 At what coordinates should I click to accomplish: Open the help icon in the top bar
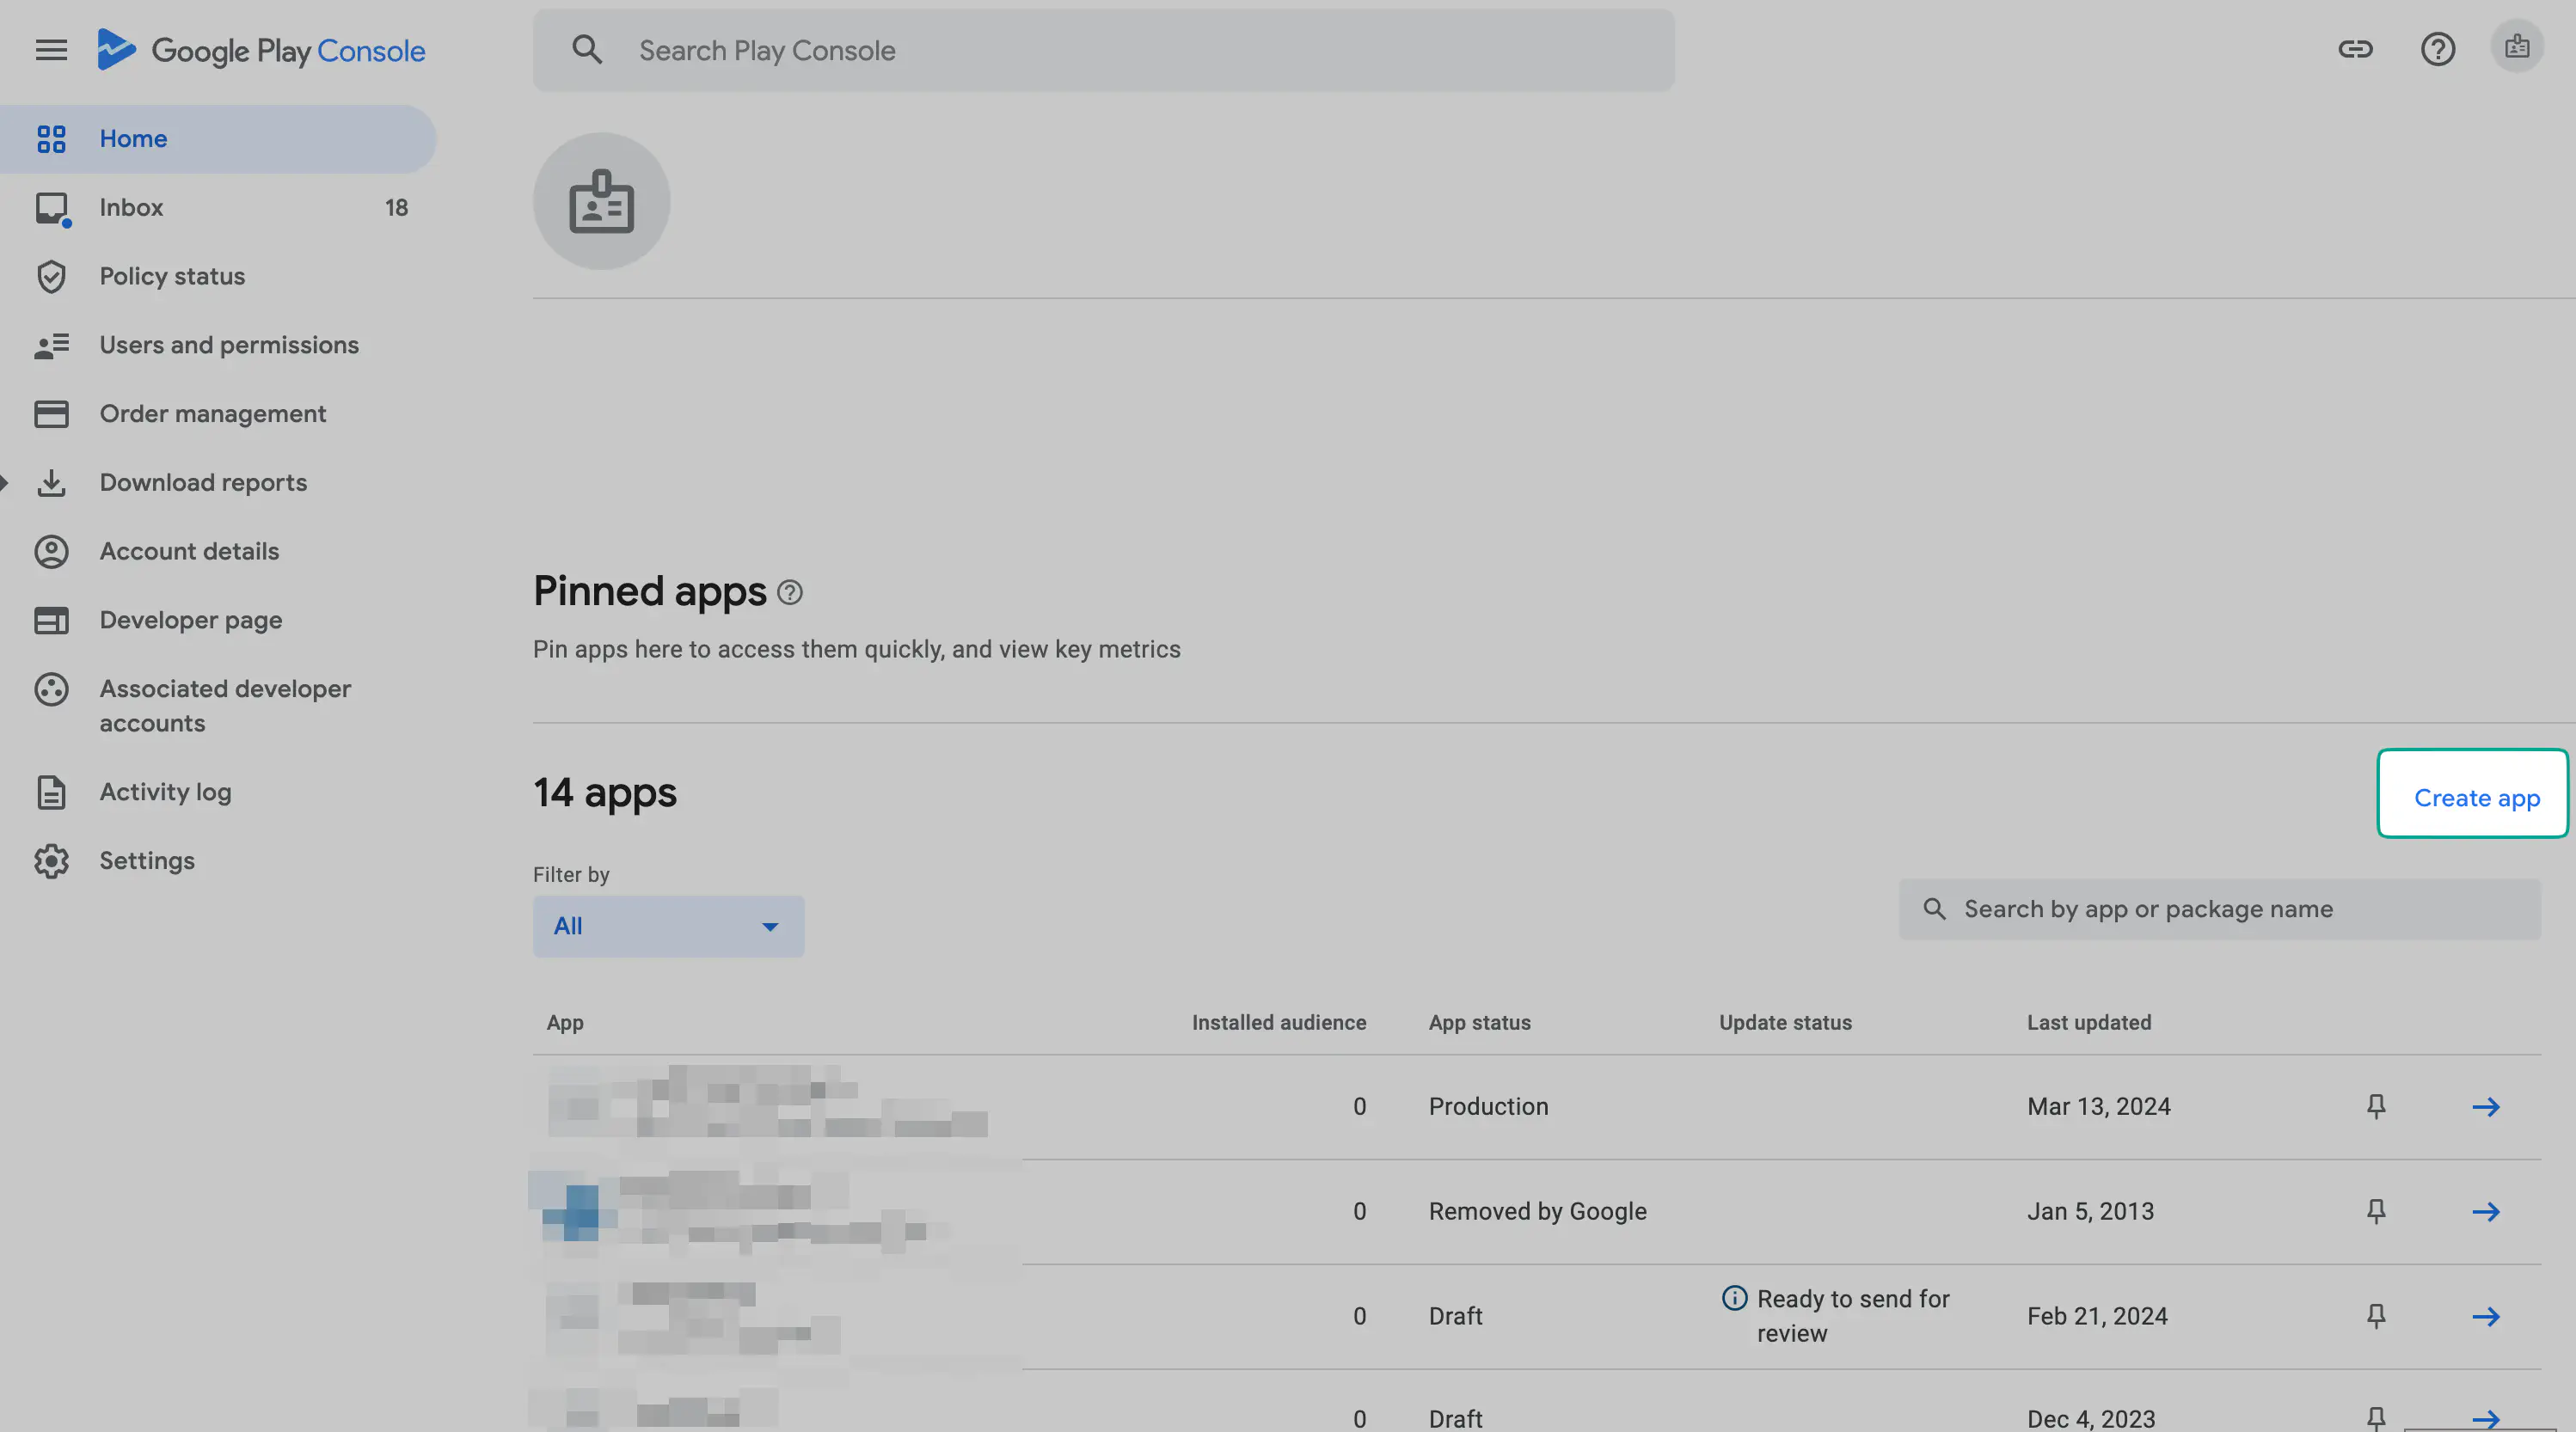[x=2438, y=49]
